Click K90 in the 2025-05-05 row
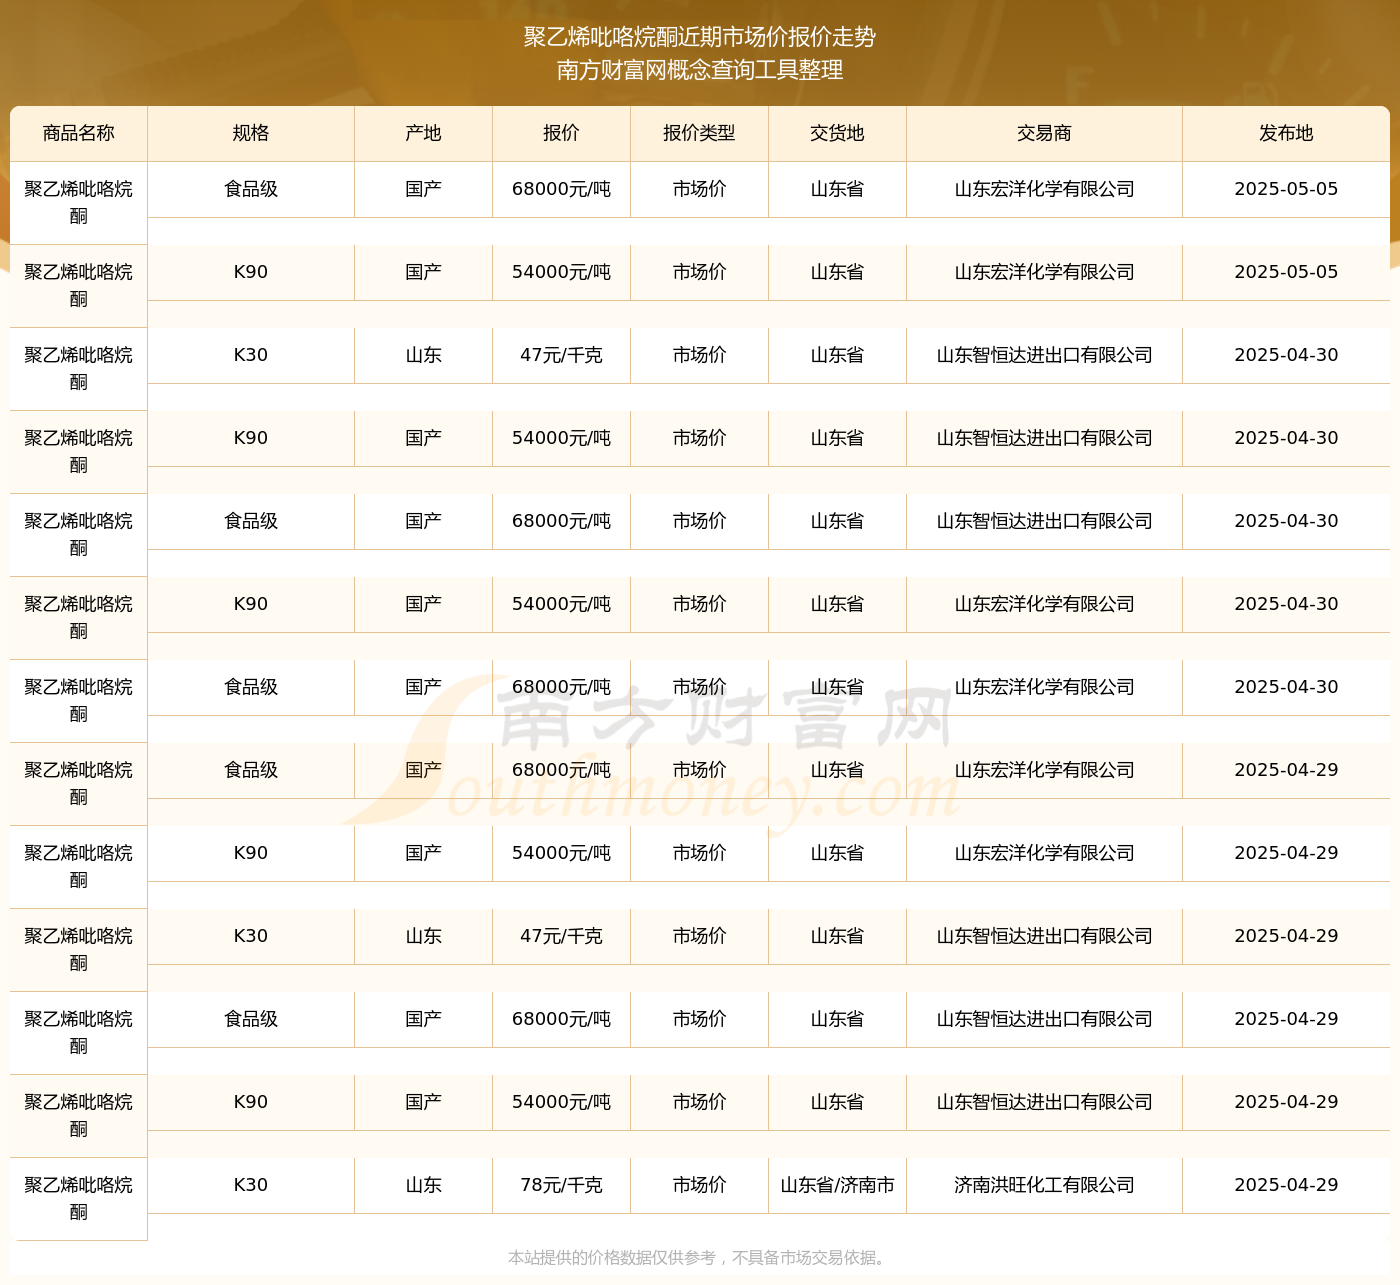 coord(251,272)
